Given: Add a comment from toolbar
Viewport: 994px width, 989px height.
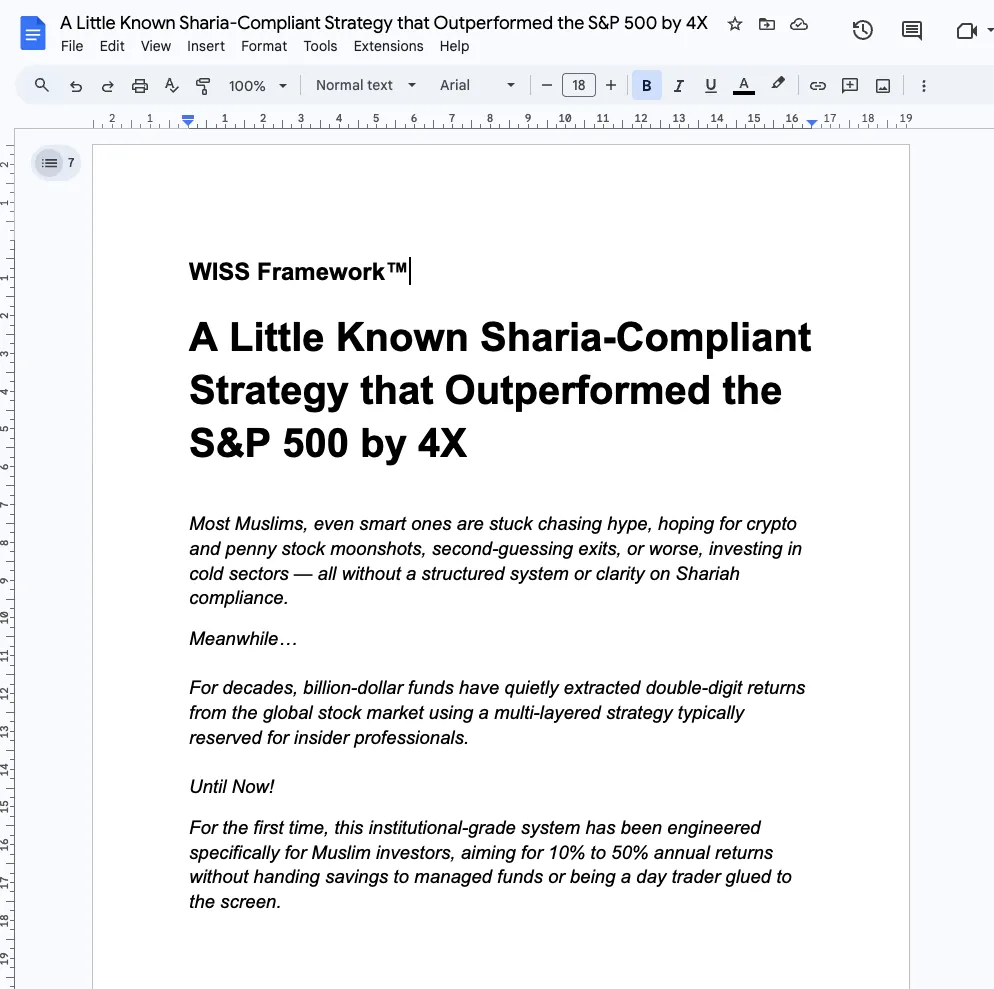Looking at the screenshot, I should (849, 86).
